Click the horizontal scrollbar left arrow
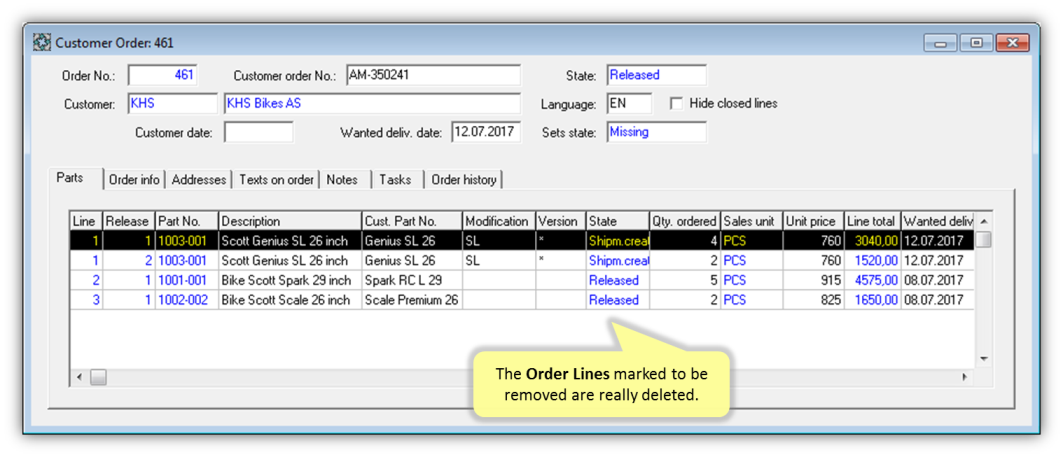Viewport: 1063px width, 457px height. (x=79, y=377)
